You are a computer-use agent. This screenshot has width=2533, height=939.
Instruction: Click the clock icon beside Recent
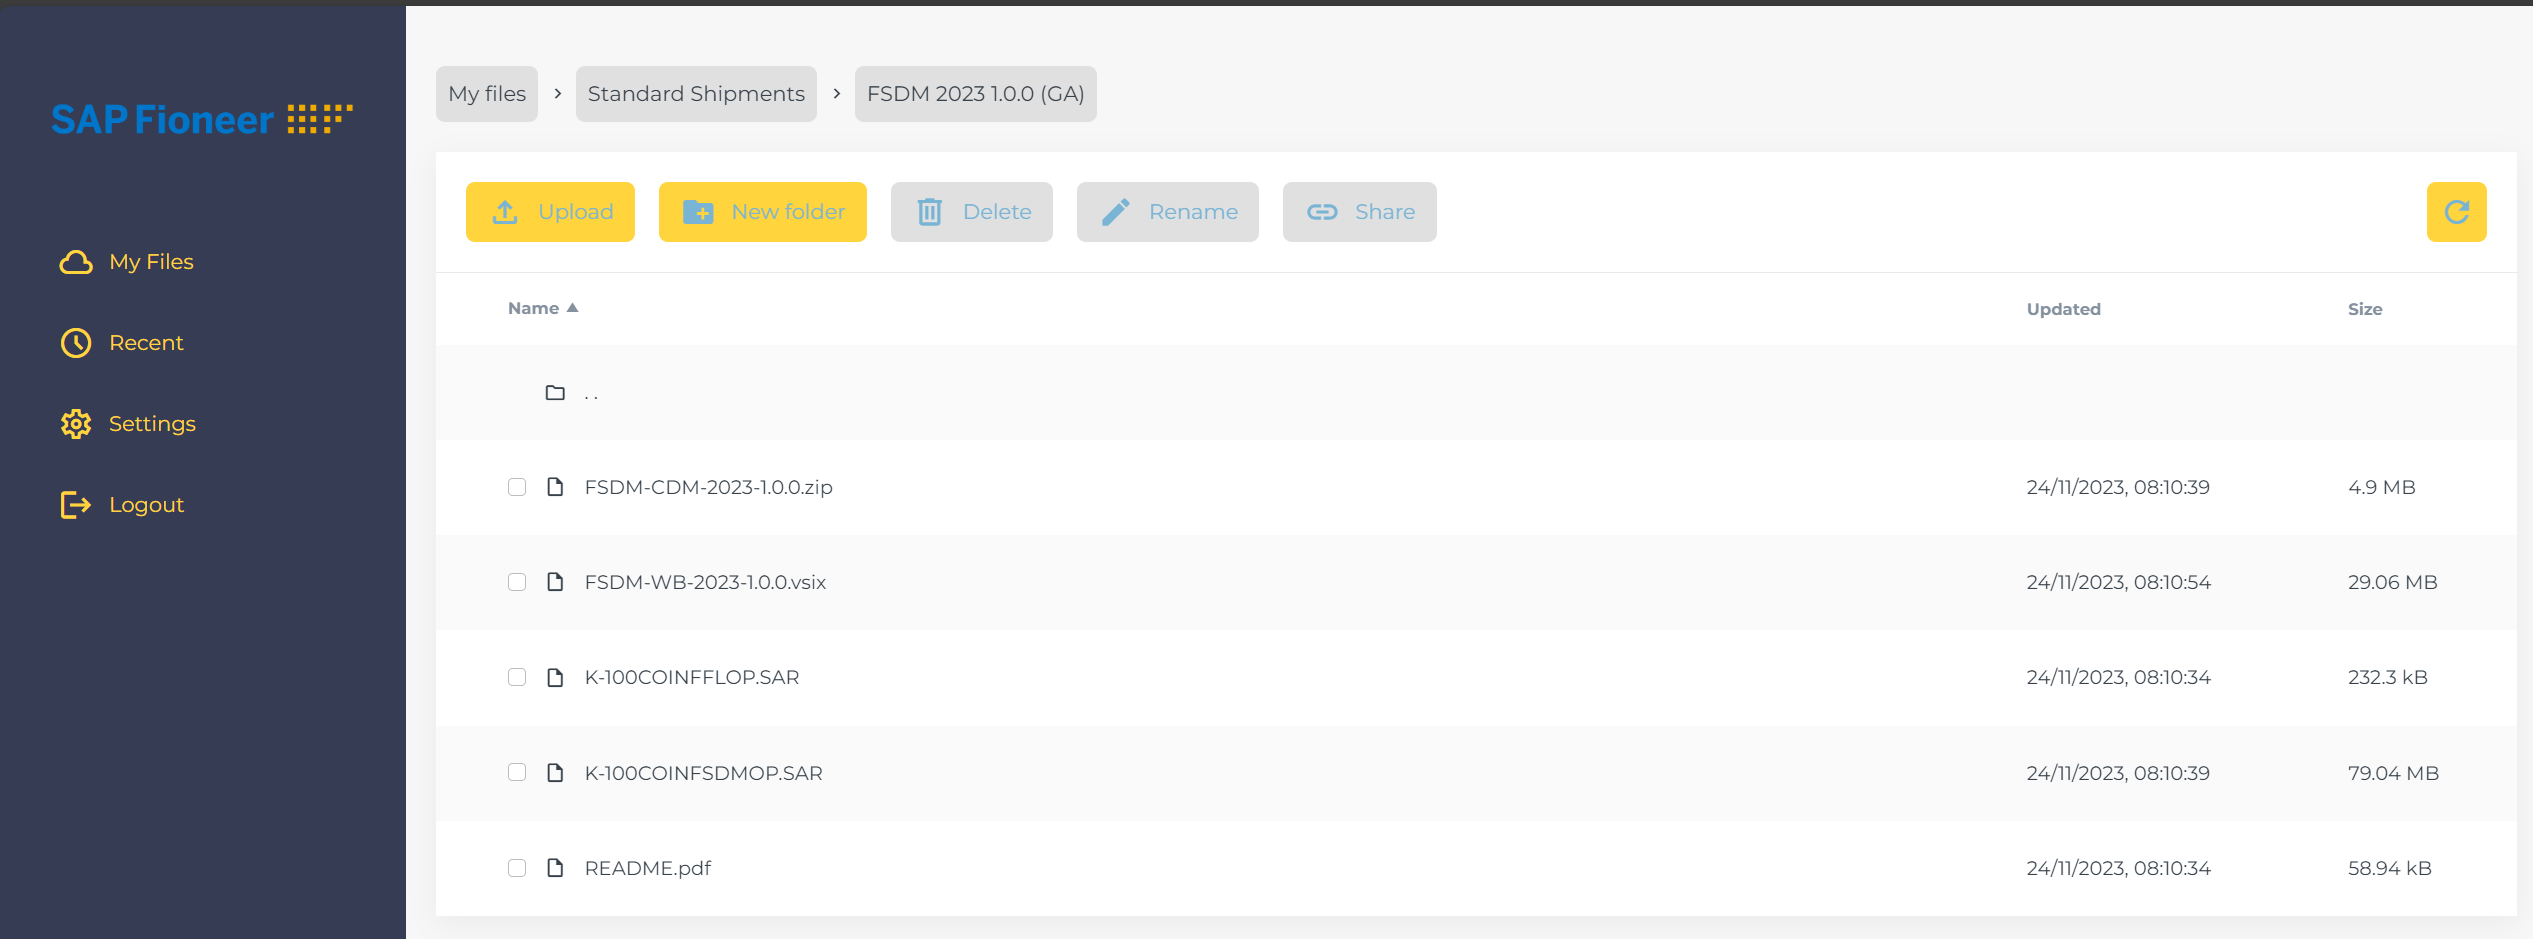tap(76, 343)
